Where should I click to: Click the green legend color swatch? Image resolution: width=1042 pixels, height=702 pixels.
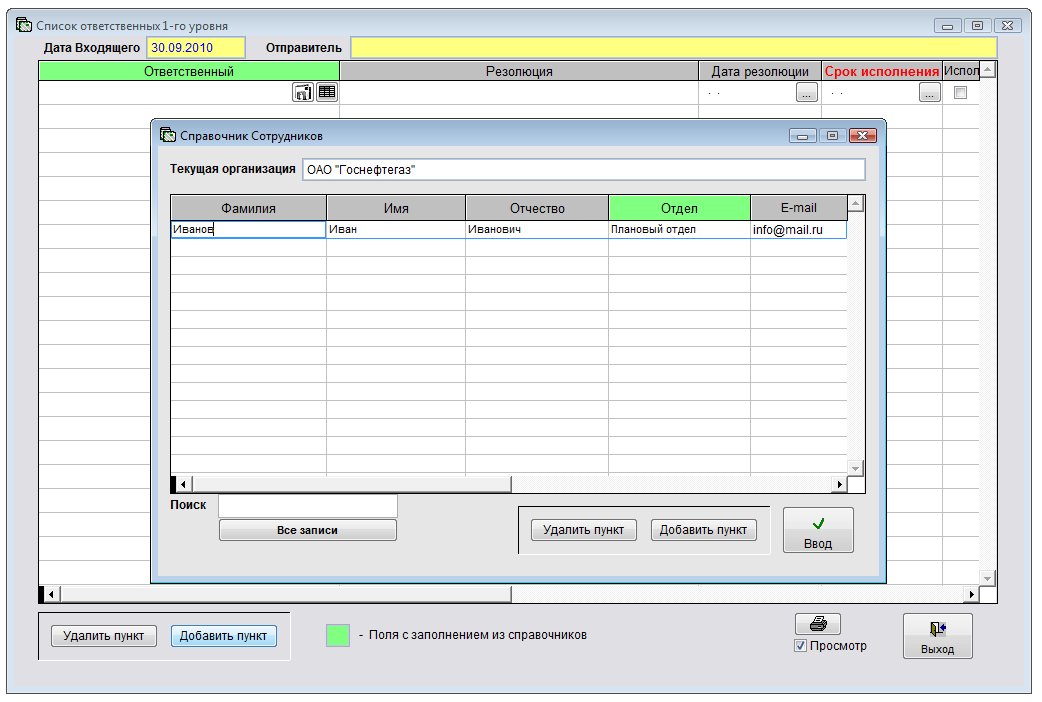click(x=338, y=635)
